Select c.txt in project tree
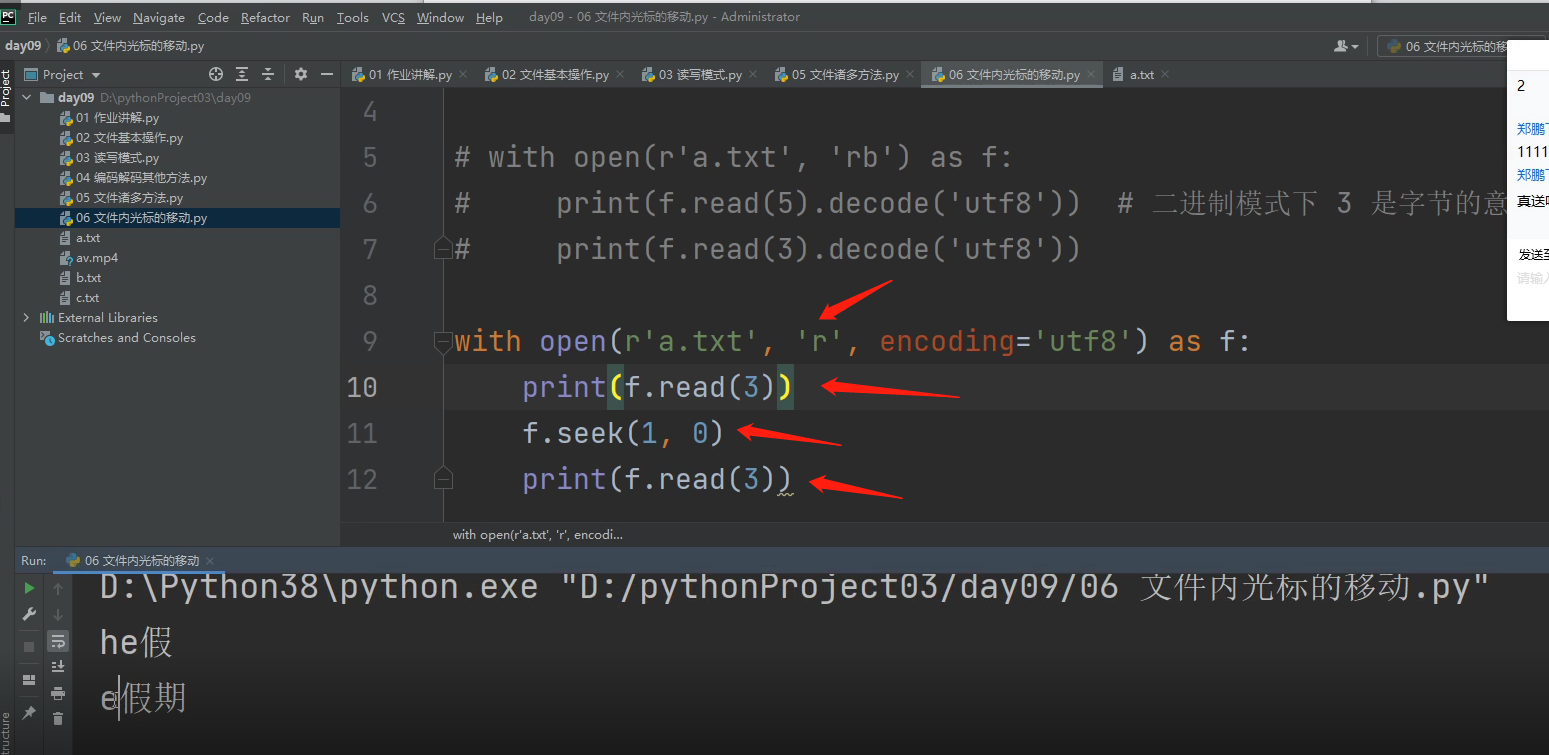 (177, 298)
